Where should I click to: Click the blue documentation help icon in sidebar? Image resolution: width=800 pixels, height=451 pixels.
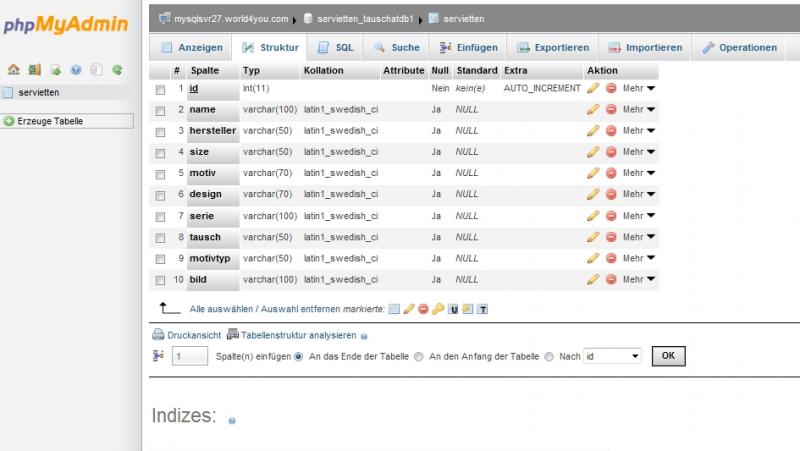click(x=76, y=70)
